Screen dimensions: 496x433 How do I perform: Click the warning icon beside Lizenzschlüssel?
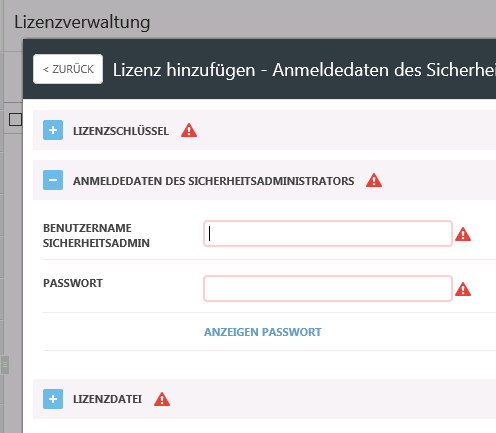(189, 130)
